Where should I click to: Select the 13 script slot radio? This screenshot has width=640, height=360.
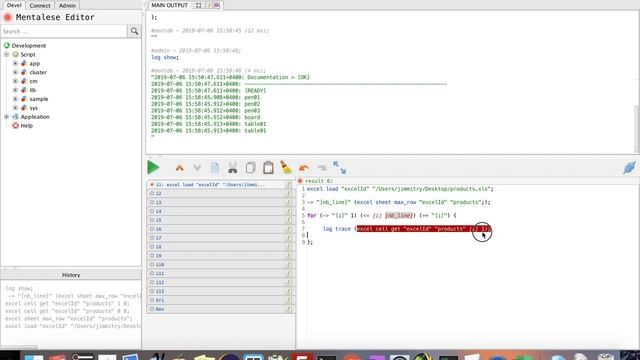point(152,202)
